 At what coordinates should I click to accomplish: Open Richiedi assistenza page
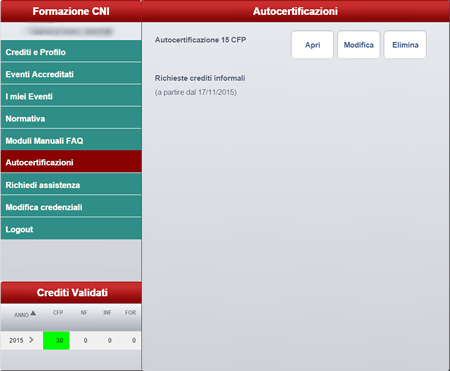[71, 184]
